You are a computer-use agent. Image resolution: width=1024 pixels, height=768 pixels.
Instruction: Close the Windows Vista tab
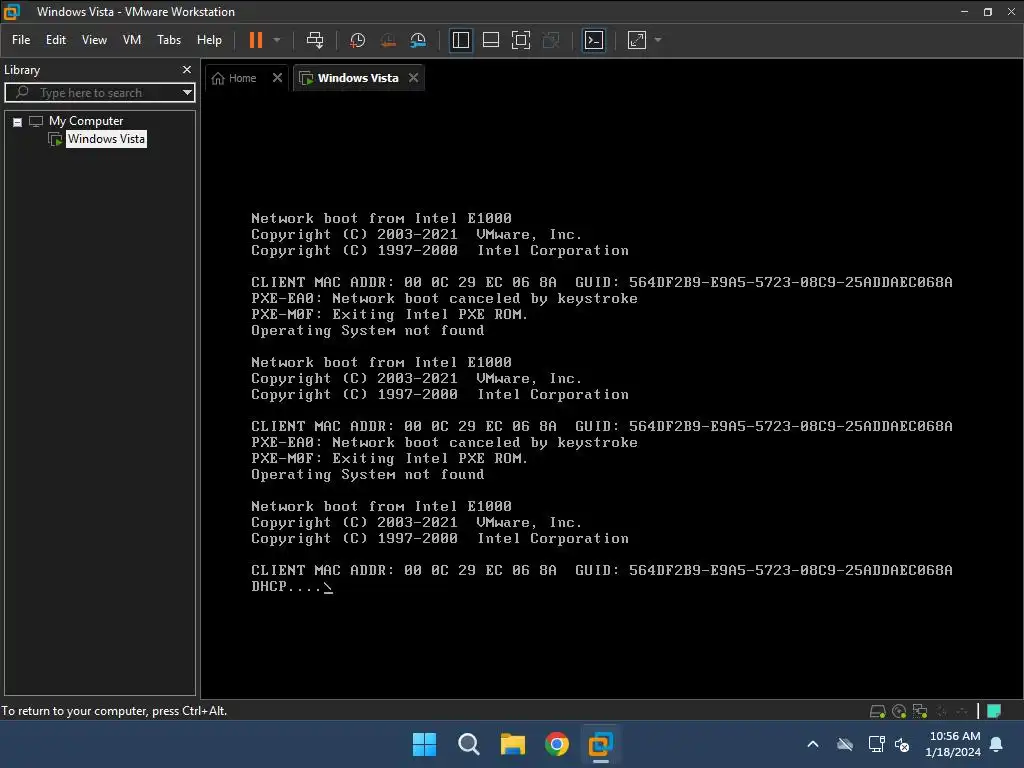click(413, 78)
